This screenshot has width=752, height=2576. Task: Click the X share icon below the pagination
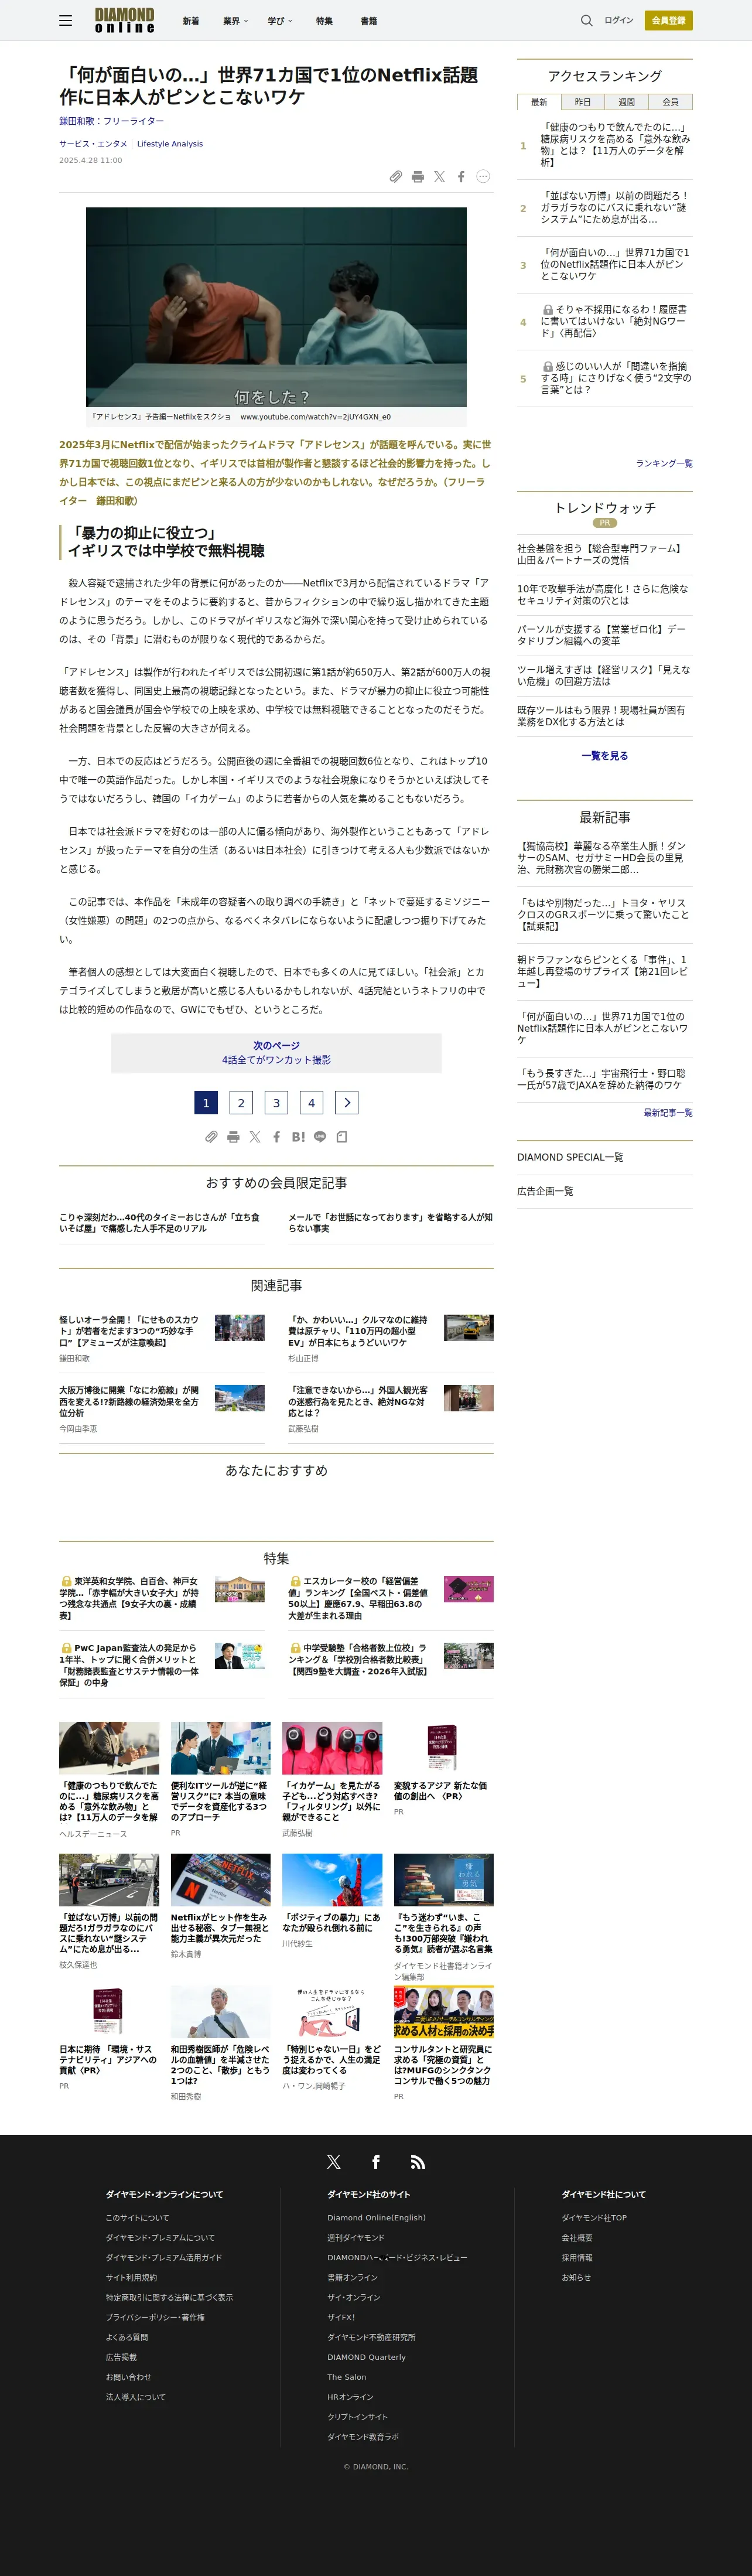[x=255, y=1137]
